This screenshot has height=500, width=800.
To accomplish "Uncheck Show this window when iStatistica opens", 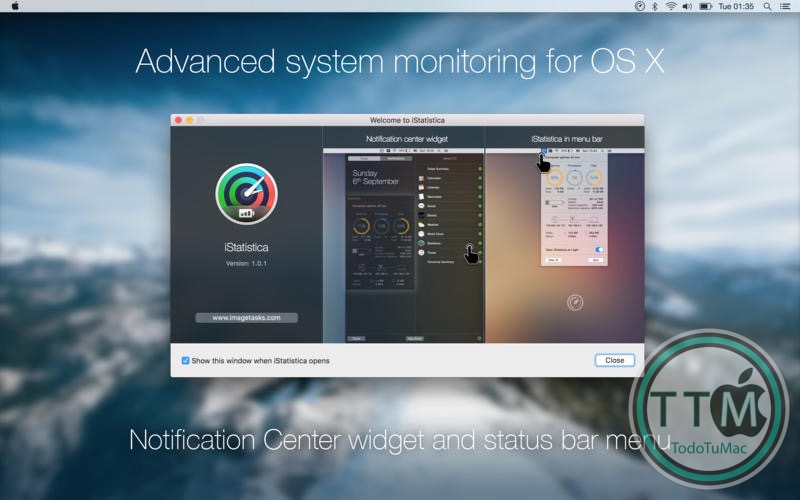I will coord(185,360).
